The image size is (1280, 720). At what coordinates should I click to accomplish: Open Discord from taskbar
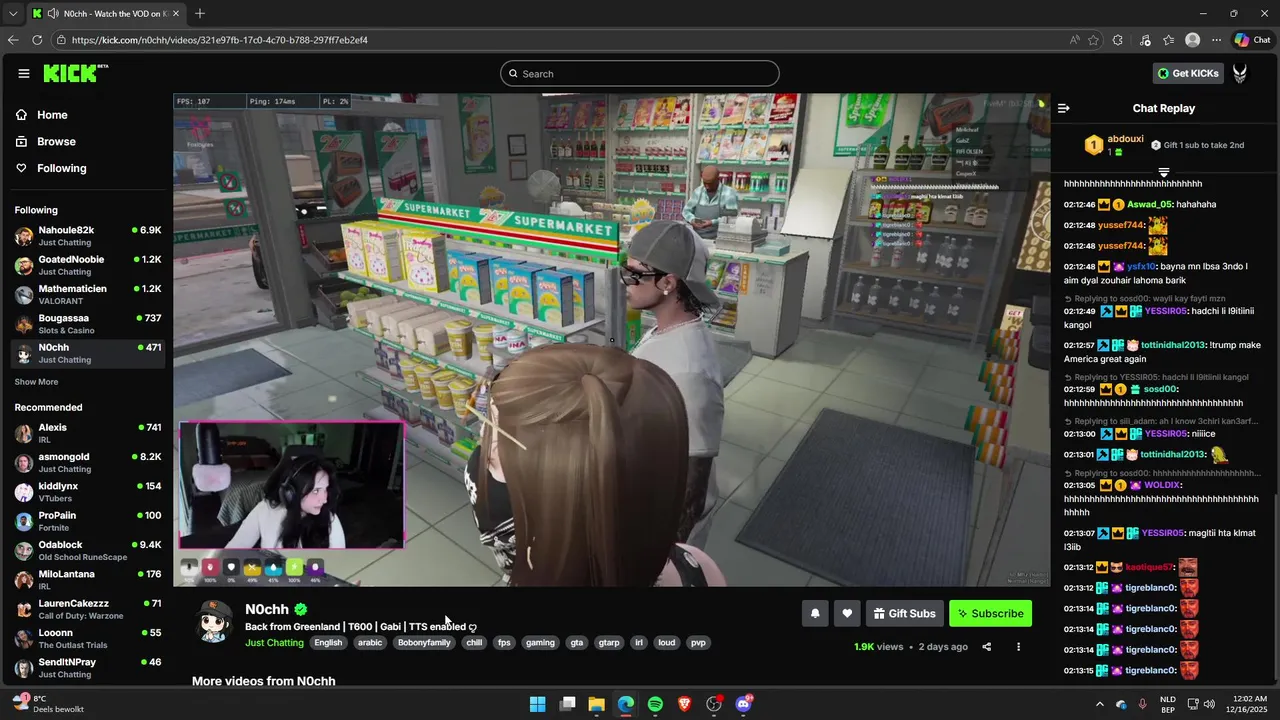tap(743, 704)
